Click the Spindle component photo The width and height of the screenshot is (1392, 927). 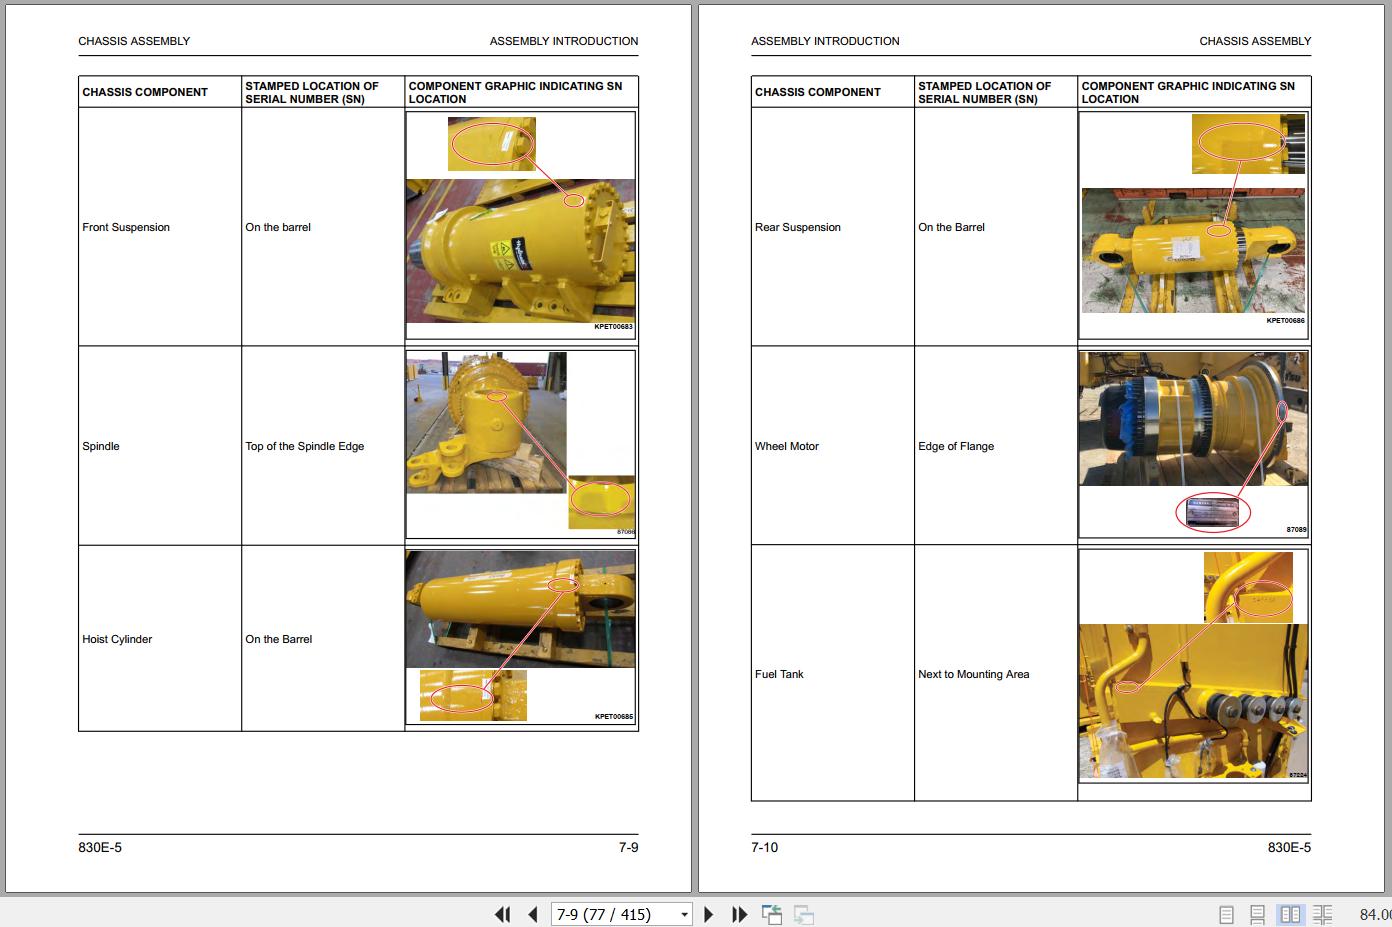click(x=486, y=422)
